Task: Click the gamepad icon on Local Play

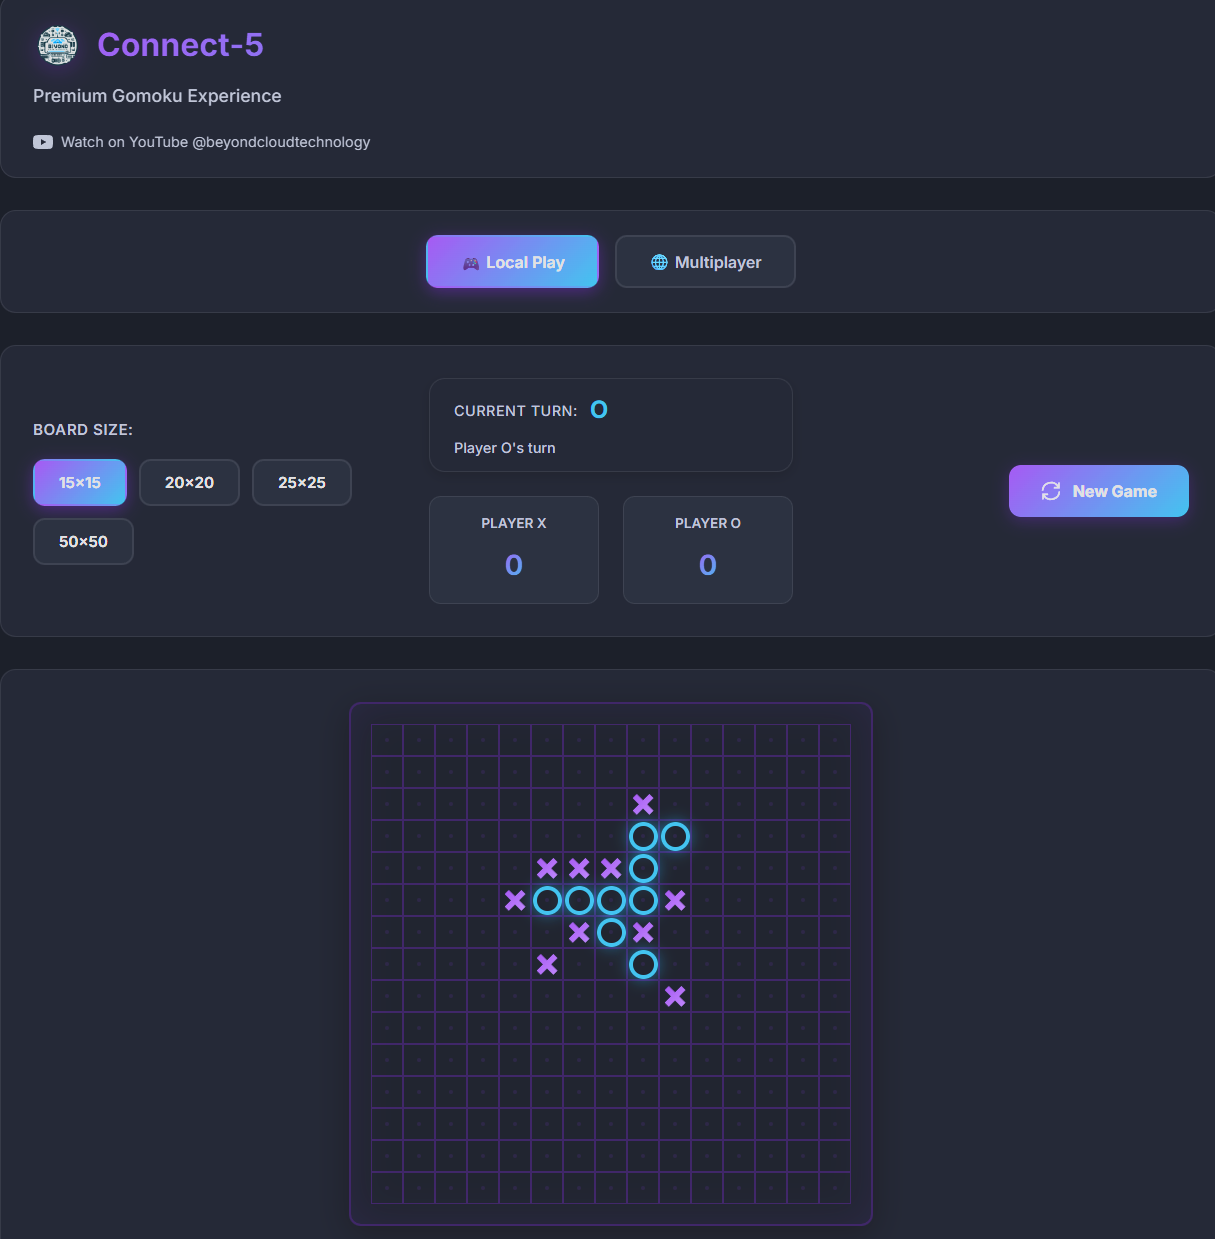Action: [x=470, y=263]
